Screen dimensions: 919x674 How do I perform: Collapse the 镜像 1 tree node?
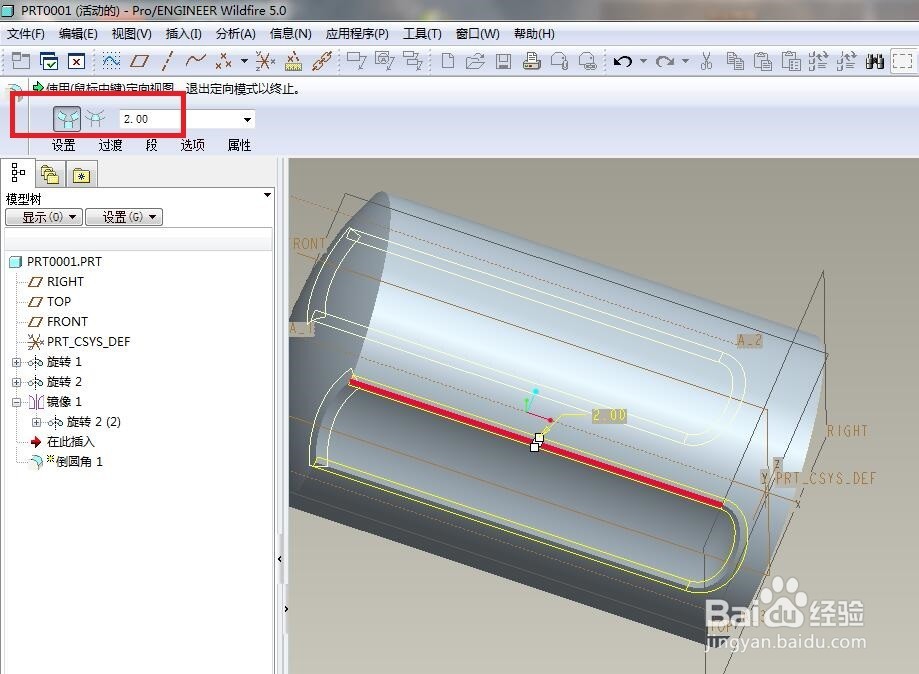(x=16, y=402)
